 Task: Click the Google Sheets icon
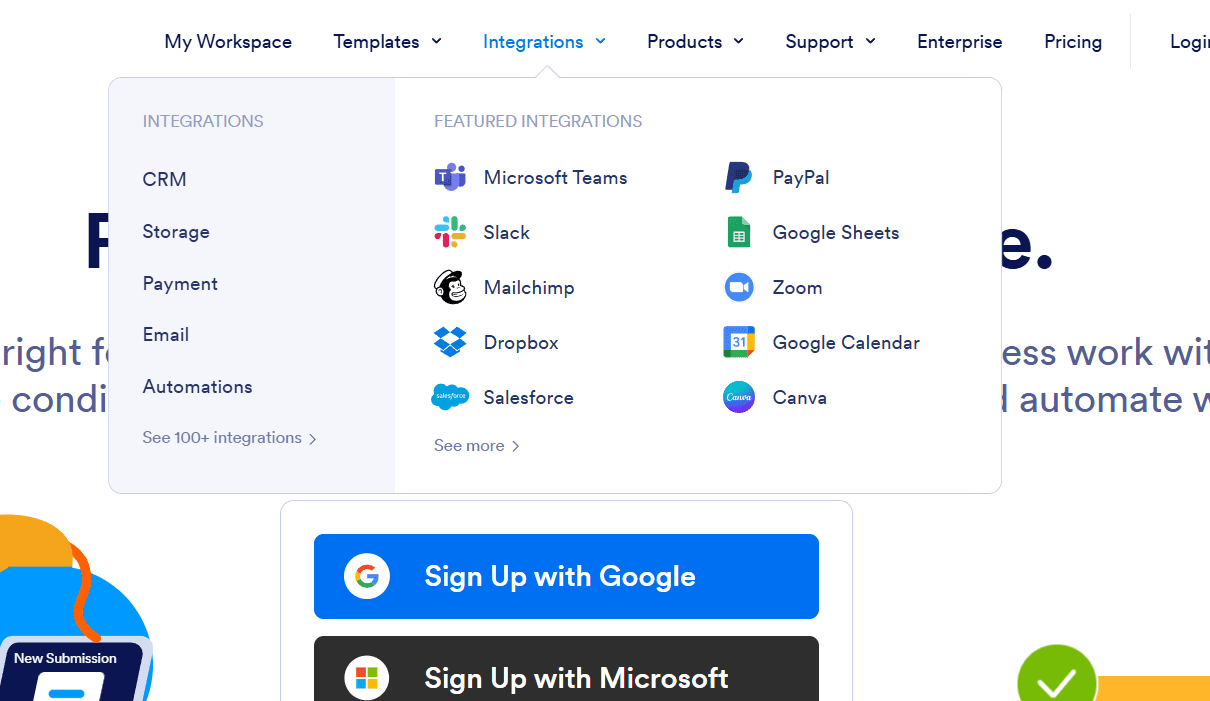[x=738, y=232]
